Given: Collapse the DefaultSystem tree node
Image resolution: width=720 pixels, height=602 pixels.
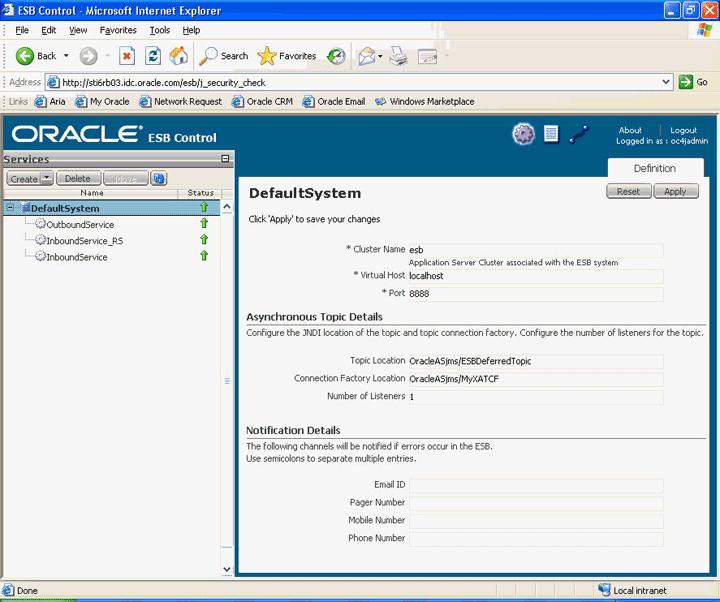Looking at the screenshot, I should (x=10, y=208).
